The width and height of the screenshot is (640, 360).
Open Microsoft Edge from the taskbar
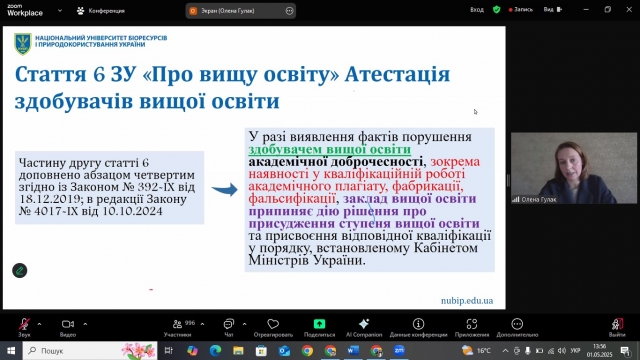[215, 351]
